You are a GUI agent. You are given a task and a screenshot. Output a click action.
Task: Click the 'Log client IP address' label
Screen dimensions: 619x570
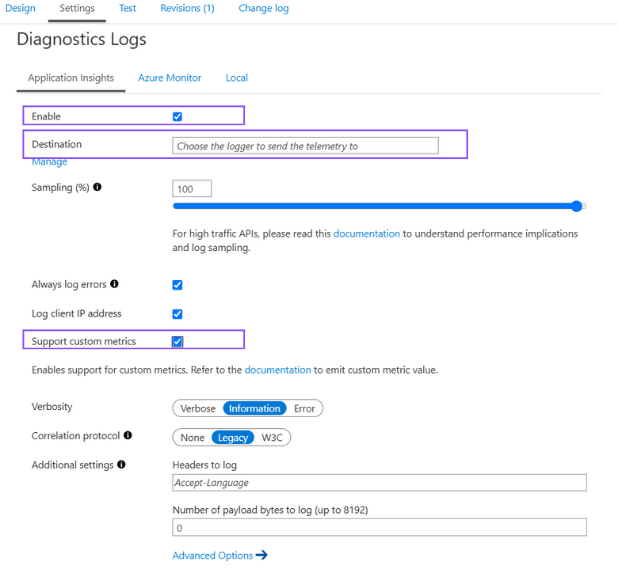click(77, 313)
